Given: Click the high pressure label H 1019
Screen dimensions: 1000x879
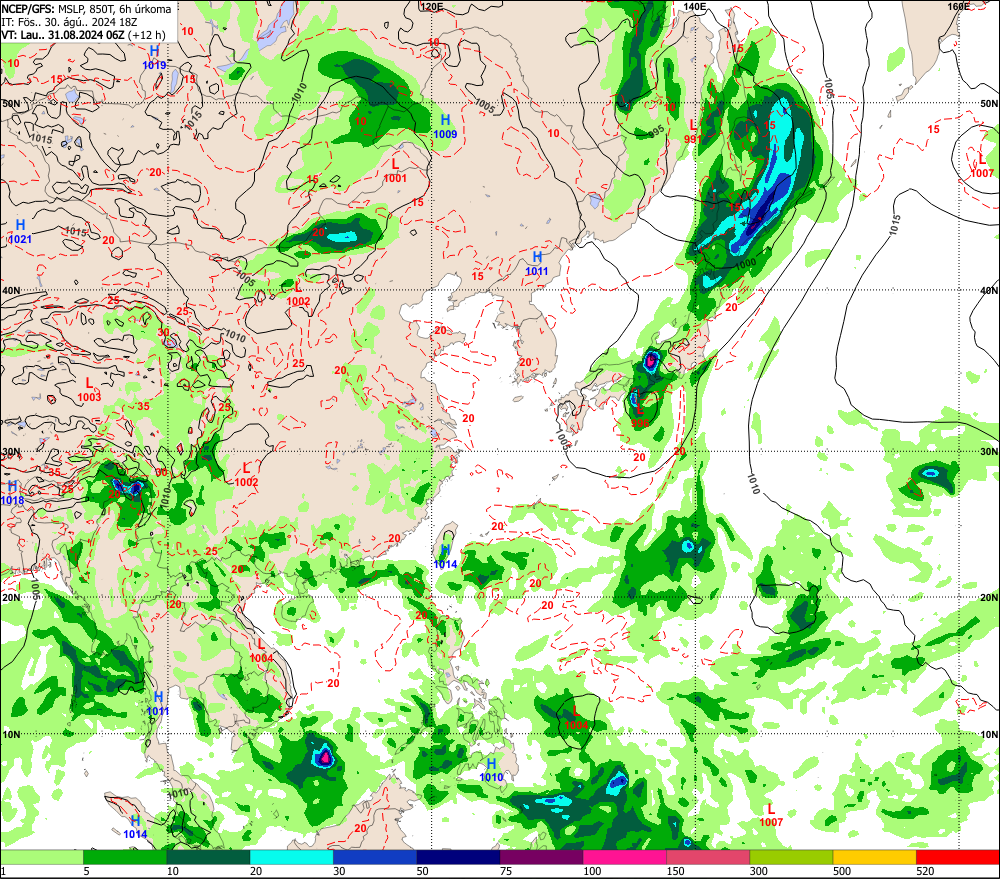Looking at the screenshot, I should click(154, 57).
